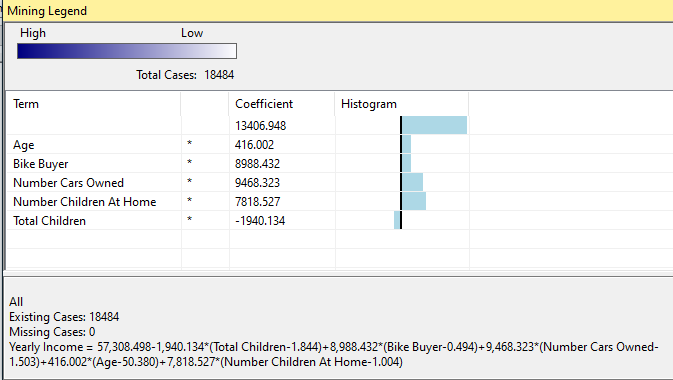Screen dimensions: 673x380
Task: Click the 'All' node label in the description
Action: pos(16,301)
